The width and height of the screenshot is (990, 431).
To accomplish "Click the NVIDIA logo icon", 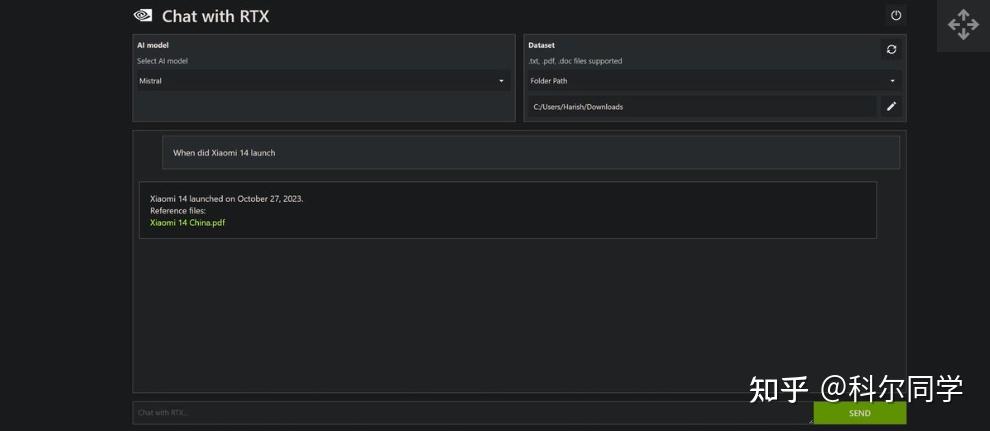I will pos(143,15).
